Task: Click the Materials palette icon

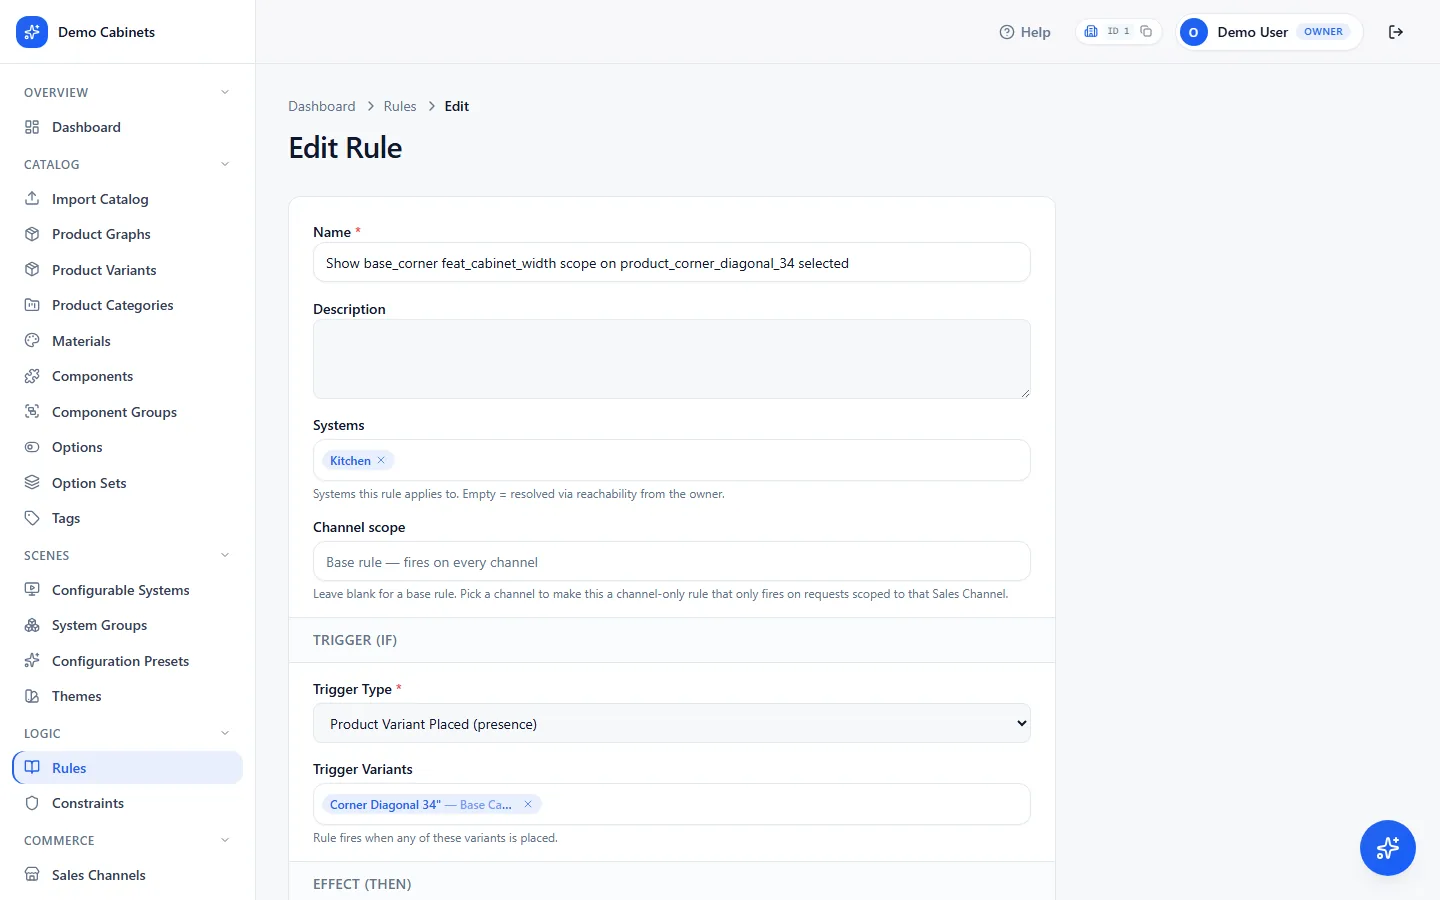Action: 32,341
